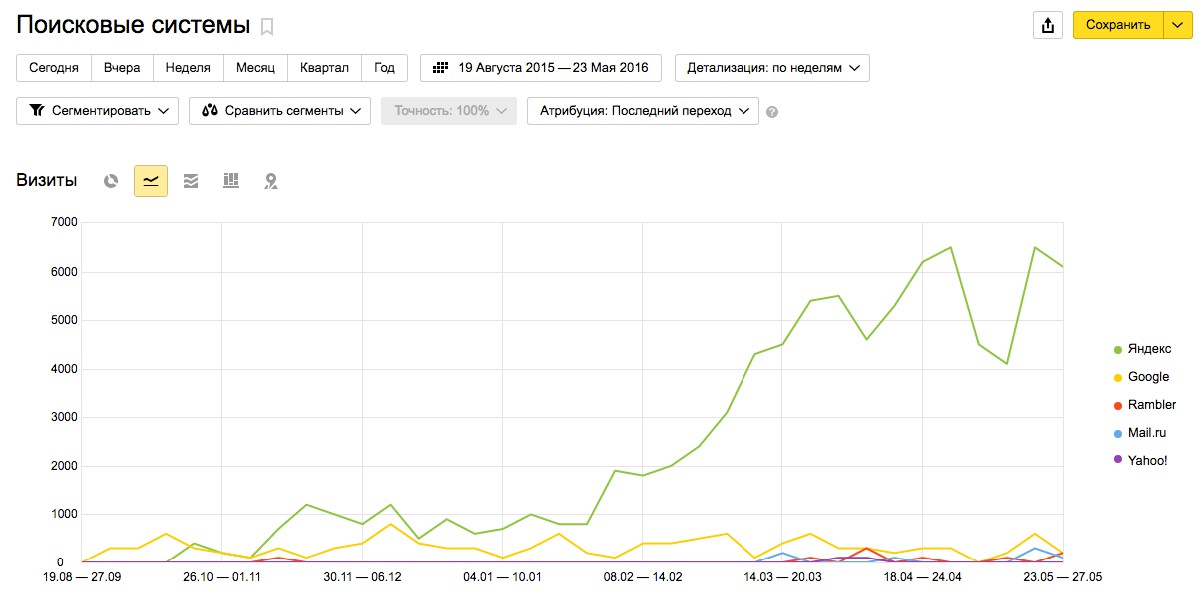The width and height of the screenshot is (1202, 598).
Task: Open the Атрибуция: Последний переход dropdown
Action: point(643,111)
